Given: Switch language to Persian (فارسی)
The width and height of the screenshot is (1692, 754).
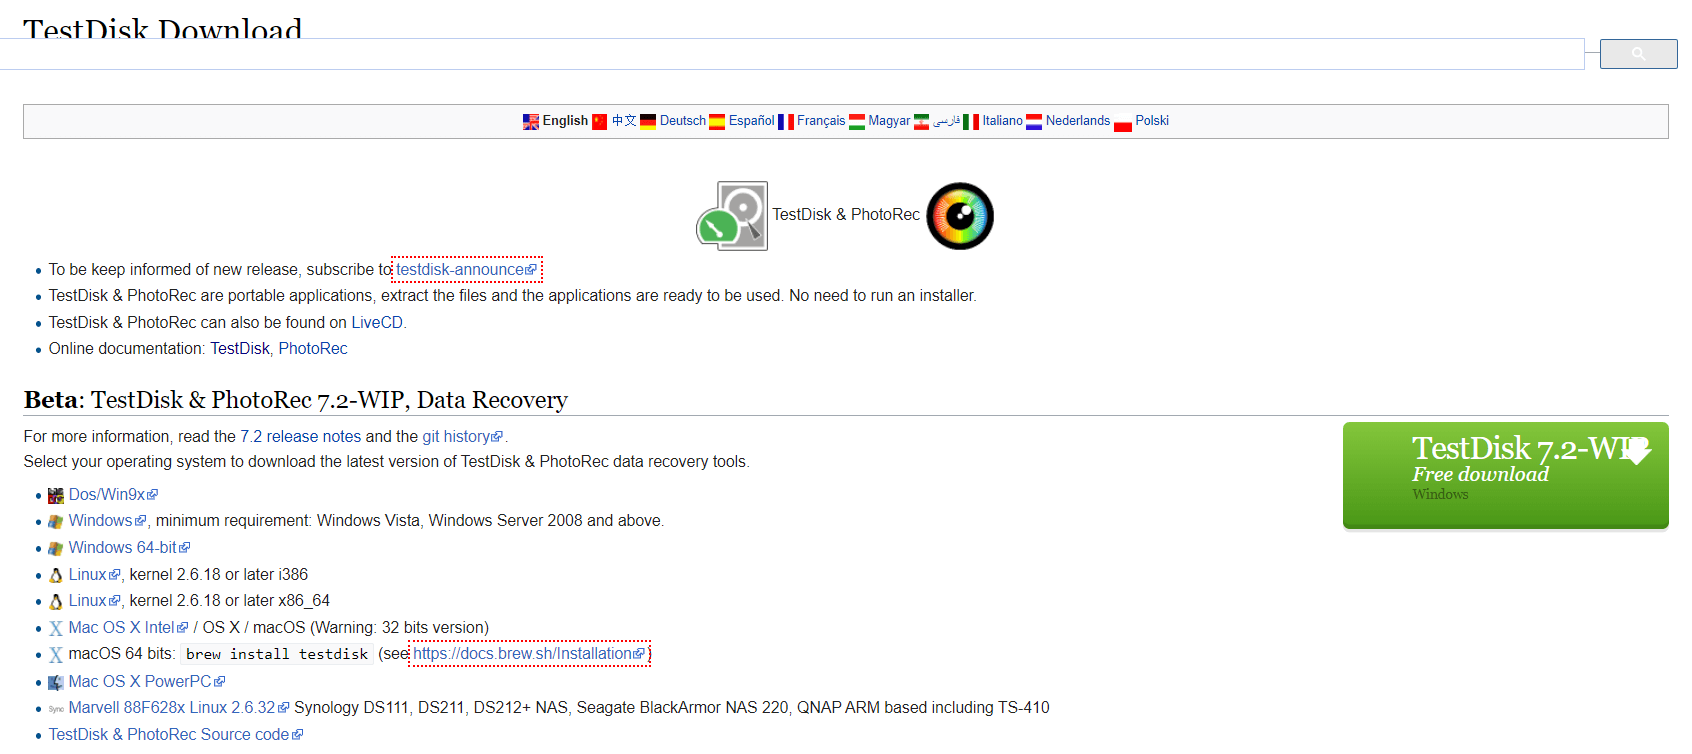Looking at the screenshot, I should [x=947, y=121].
